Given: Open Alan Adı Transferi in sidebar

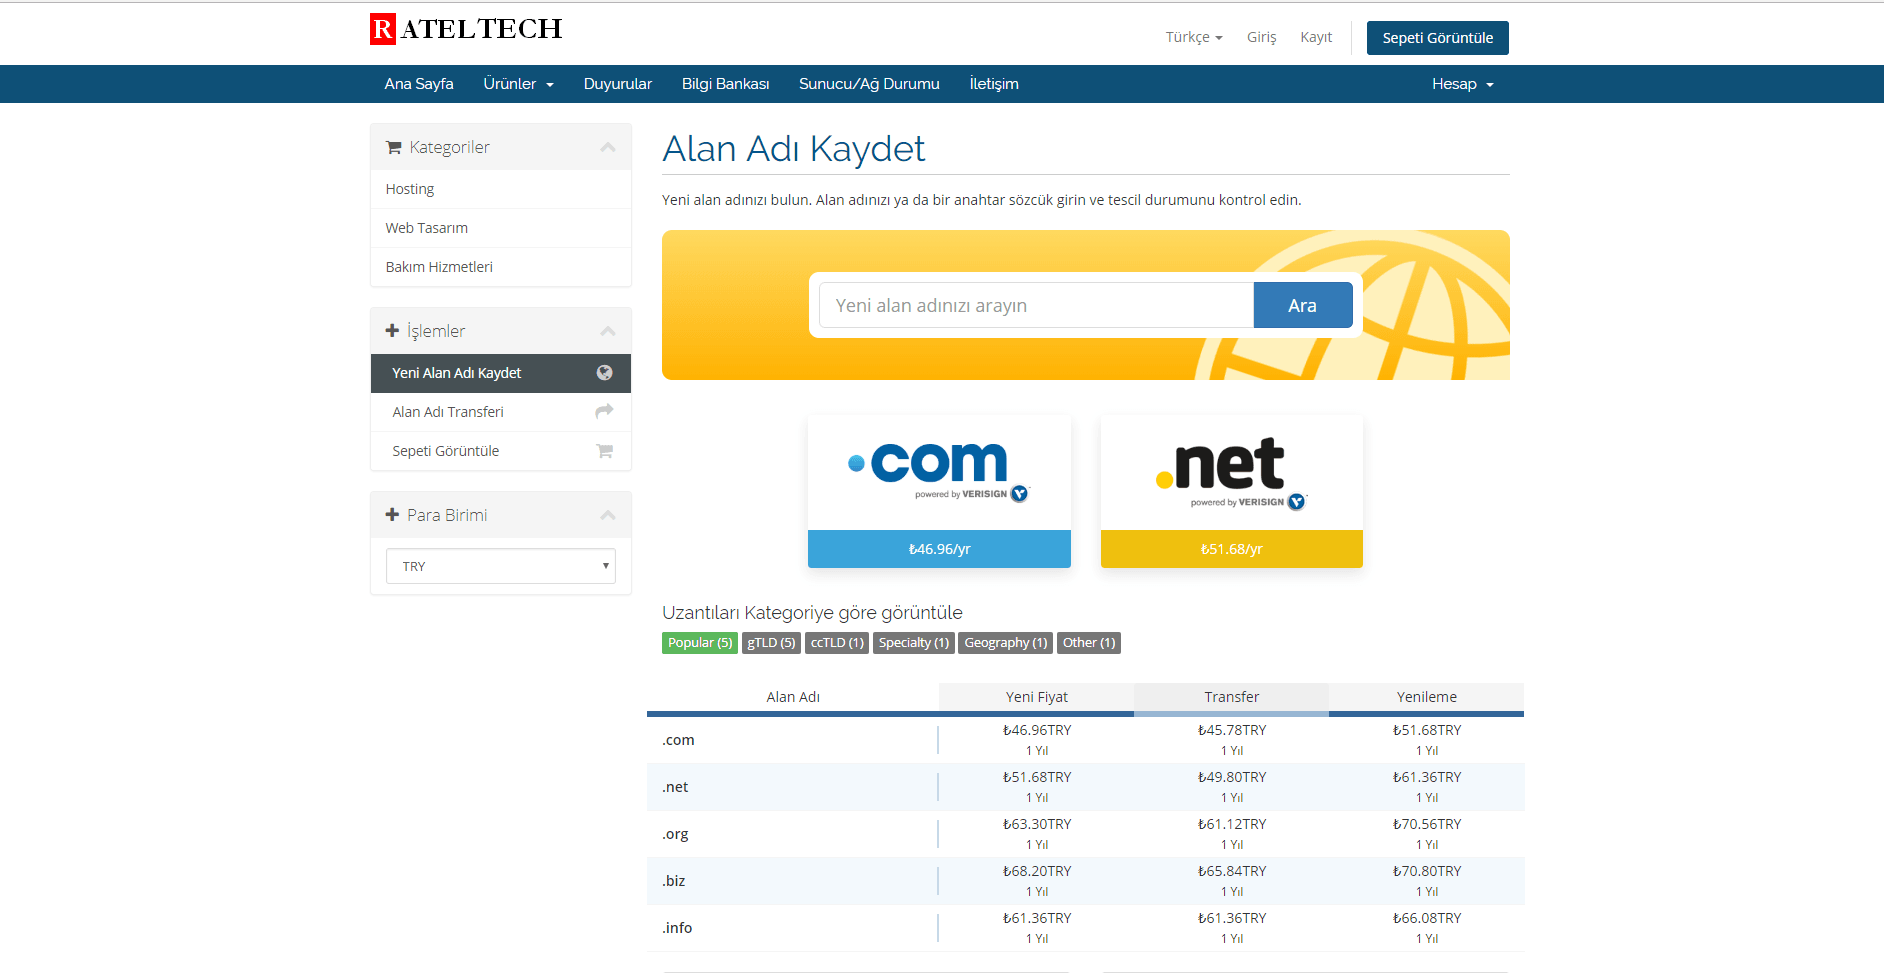Looking at the screenshot, I should point(501,412).
